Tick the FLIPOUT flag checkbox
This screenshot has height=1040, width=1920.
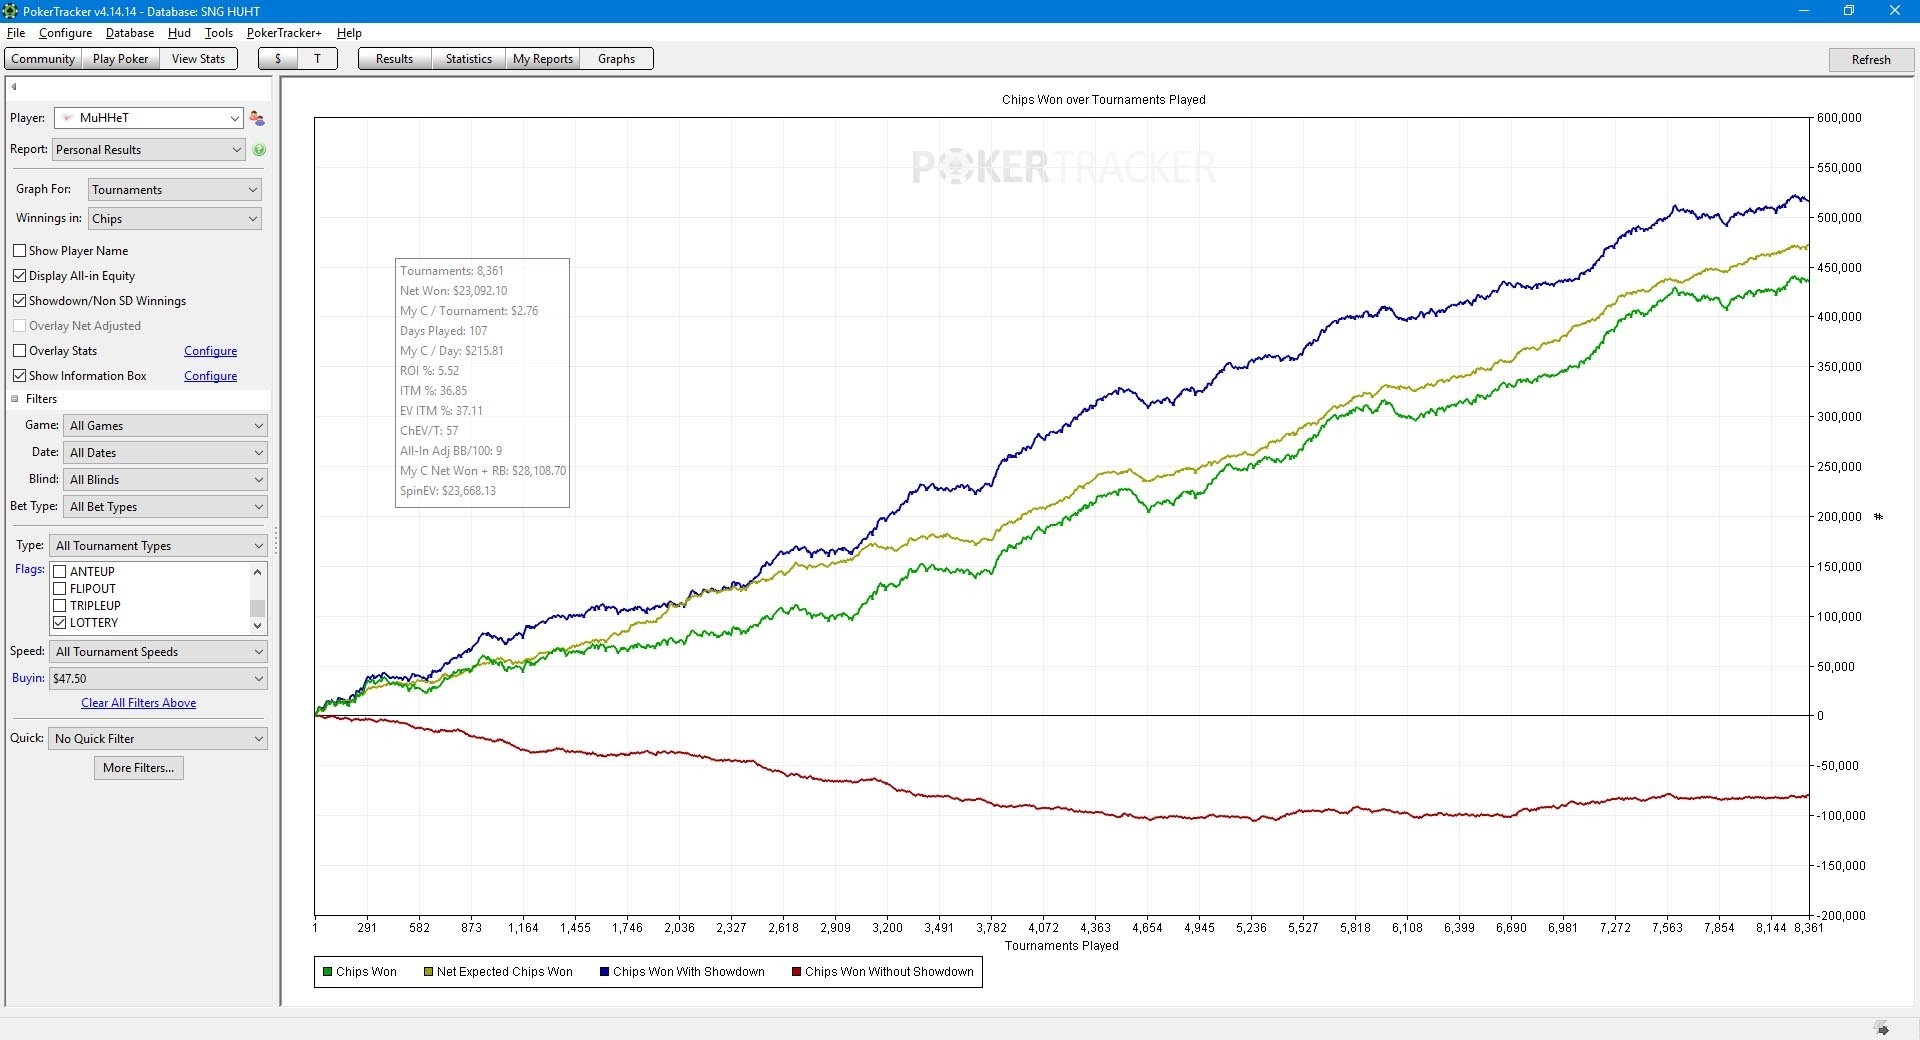(x=60, y=589)
